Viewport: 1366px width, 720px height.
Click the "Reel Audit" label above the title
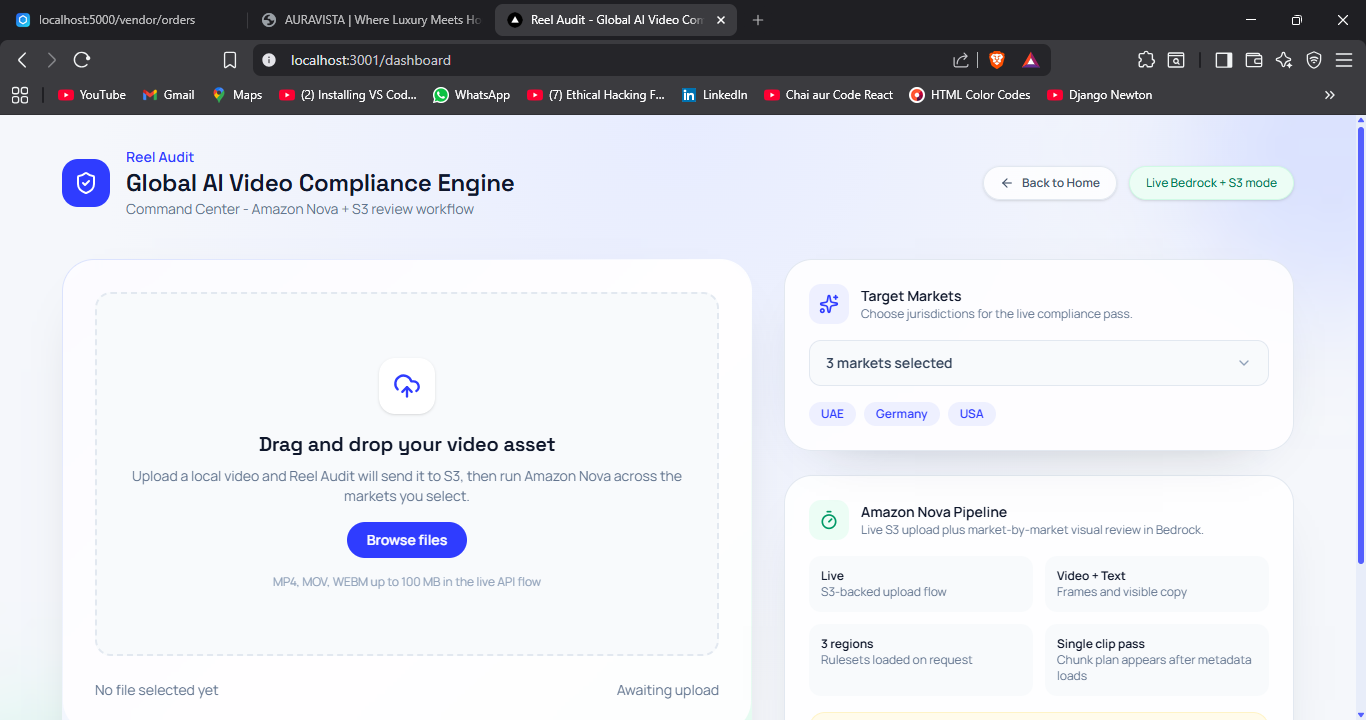point(160,157)
